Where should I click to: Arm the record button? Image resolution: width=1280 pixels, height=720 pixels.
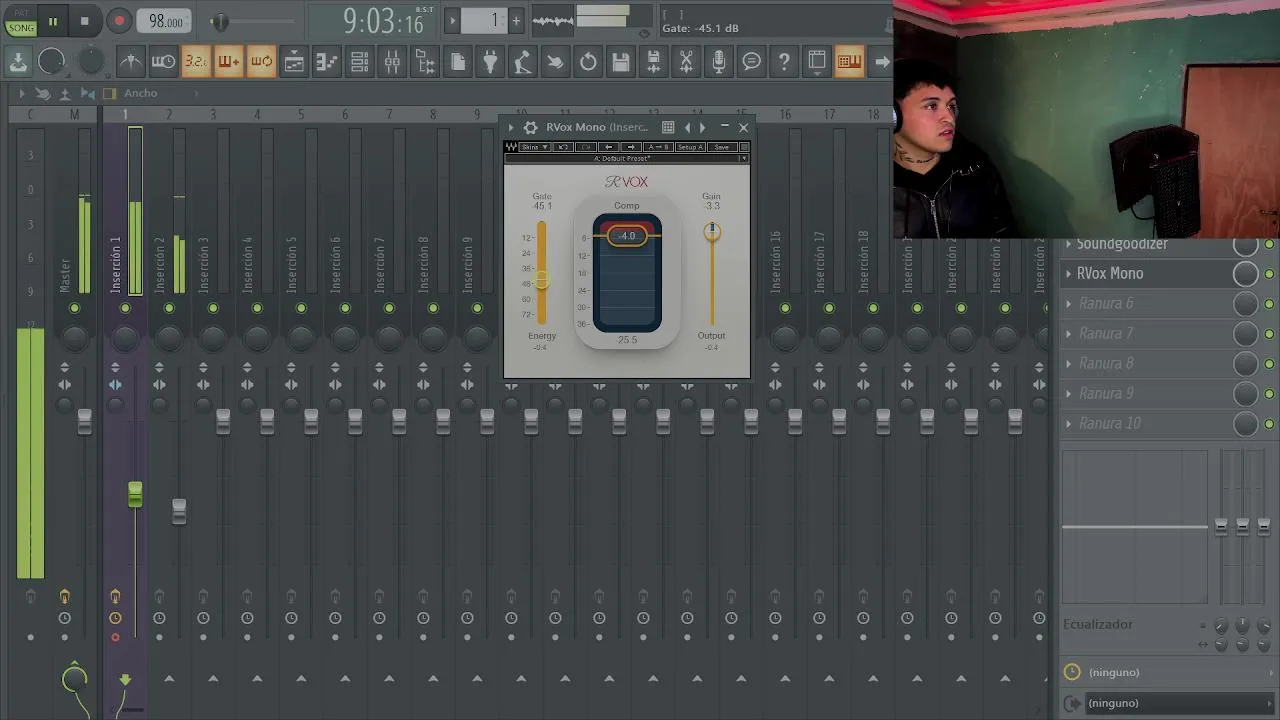point(119,20)
